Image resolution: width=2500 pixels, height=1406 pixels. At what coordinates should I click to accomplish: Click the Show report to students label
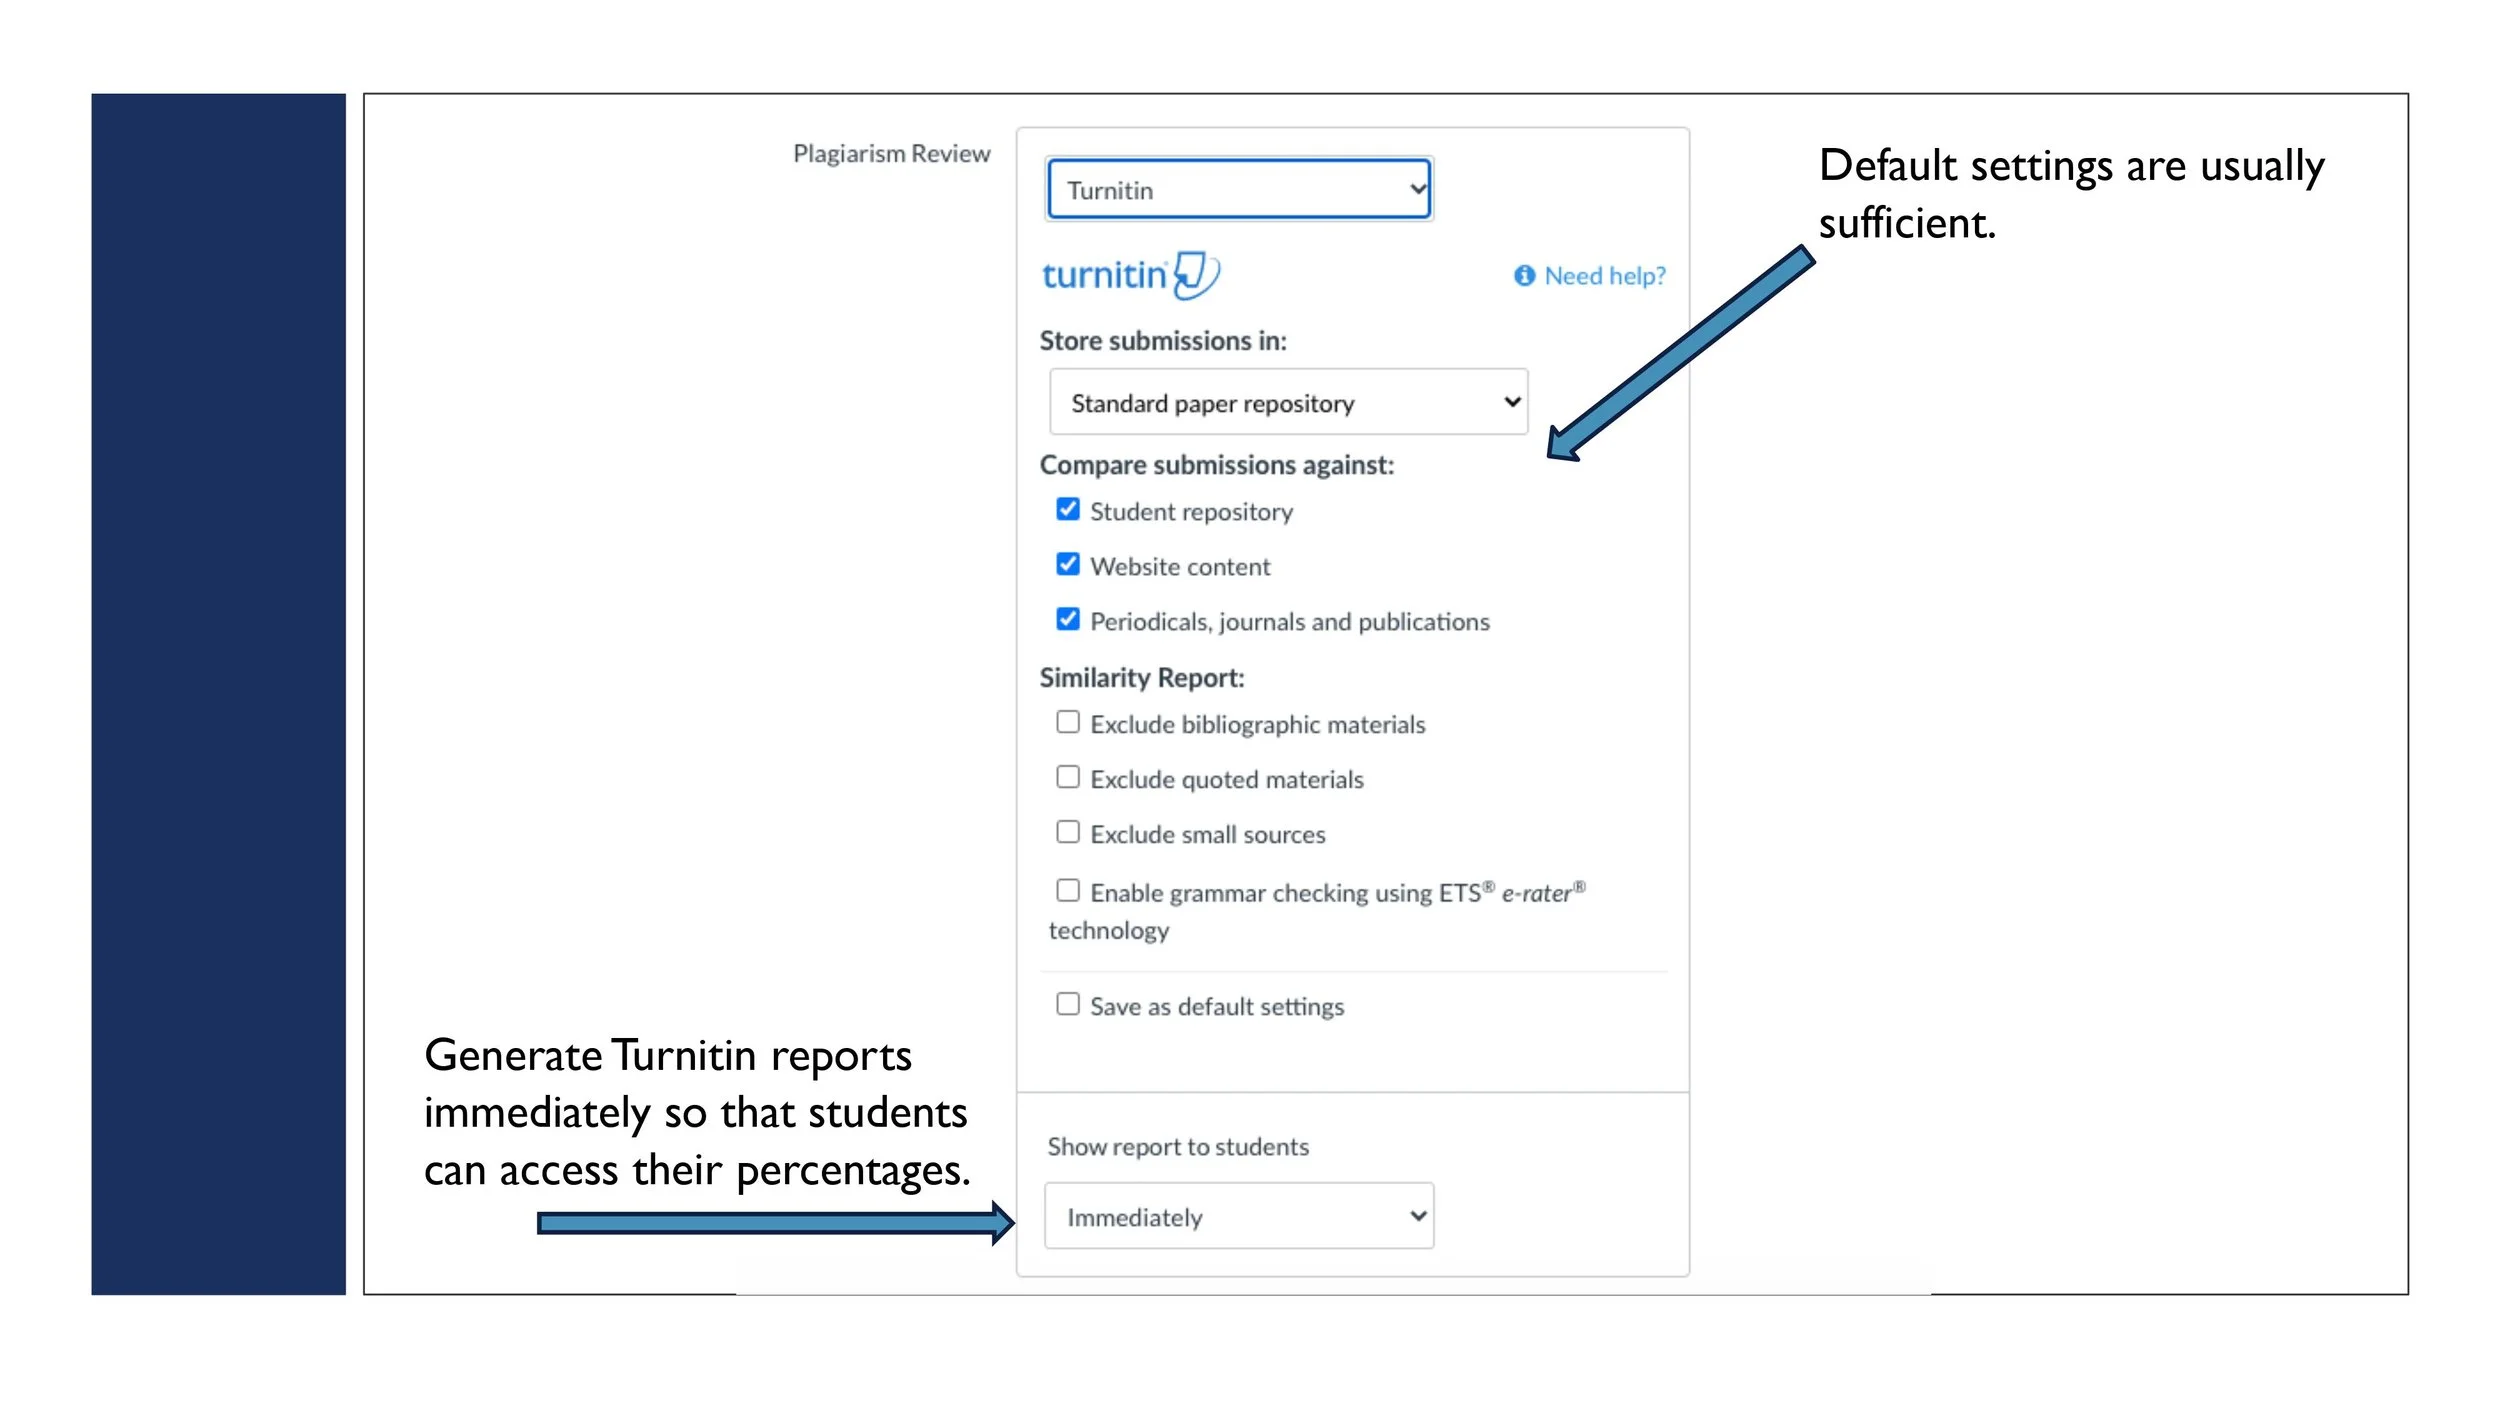coord(1177,1147)
